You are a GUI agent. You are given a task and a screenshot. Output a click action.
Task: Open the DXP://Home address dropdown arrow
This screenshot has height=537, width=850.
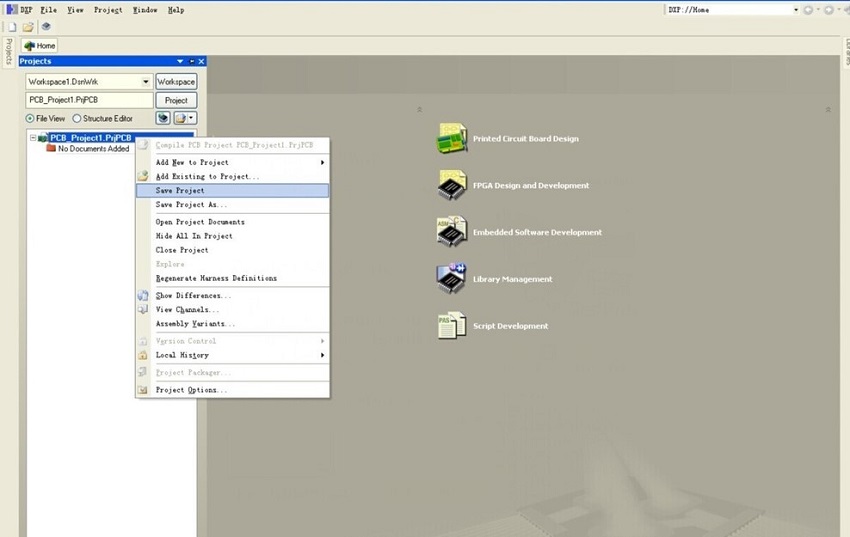tap(796, 10)
